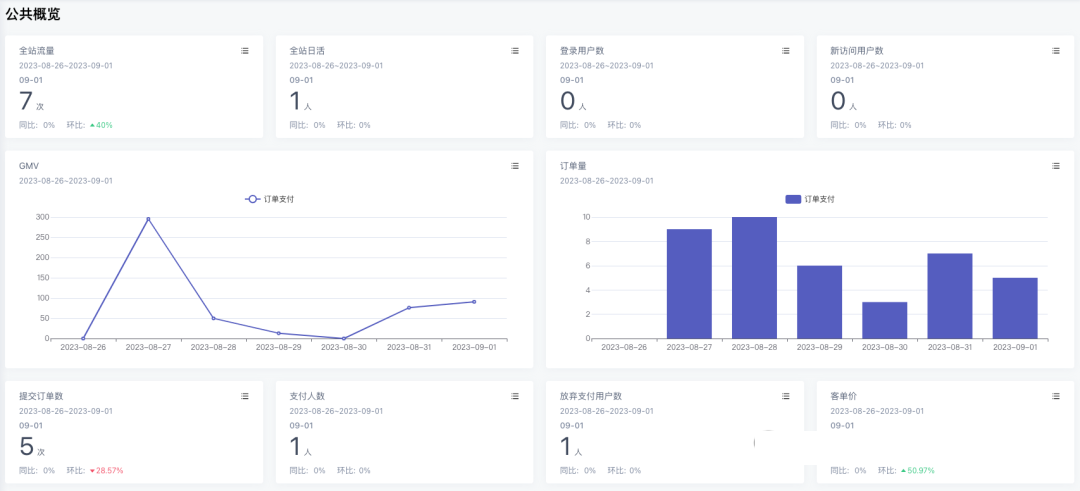
Task: Click the 全站流量 card title
Action: [x=37, y=51]
